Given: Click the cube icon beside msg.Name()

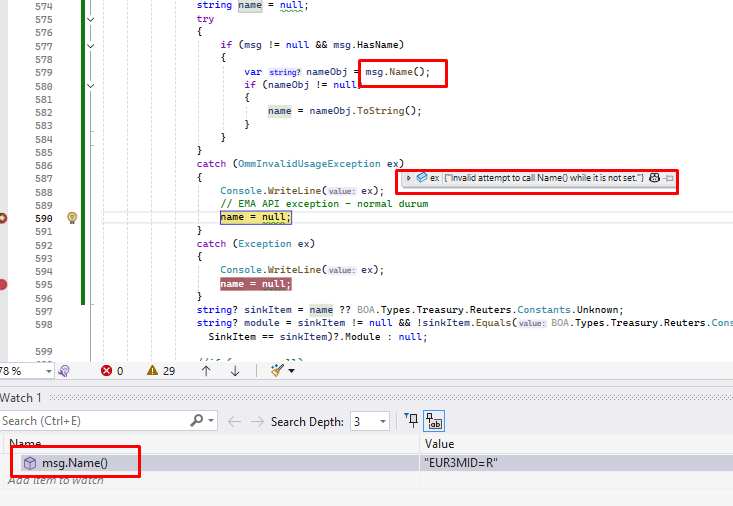Looking at the screenshot, I should pos(30,463).
